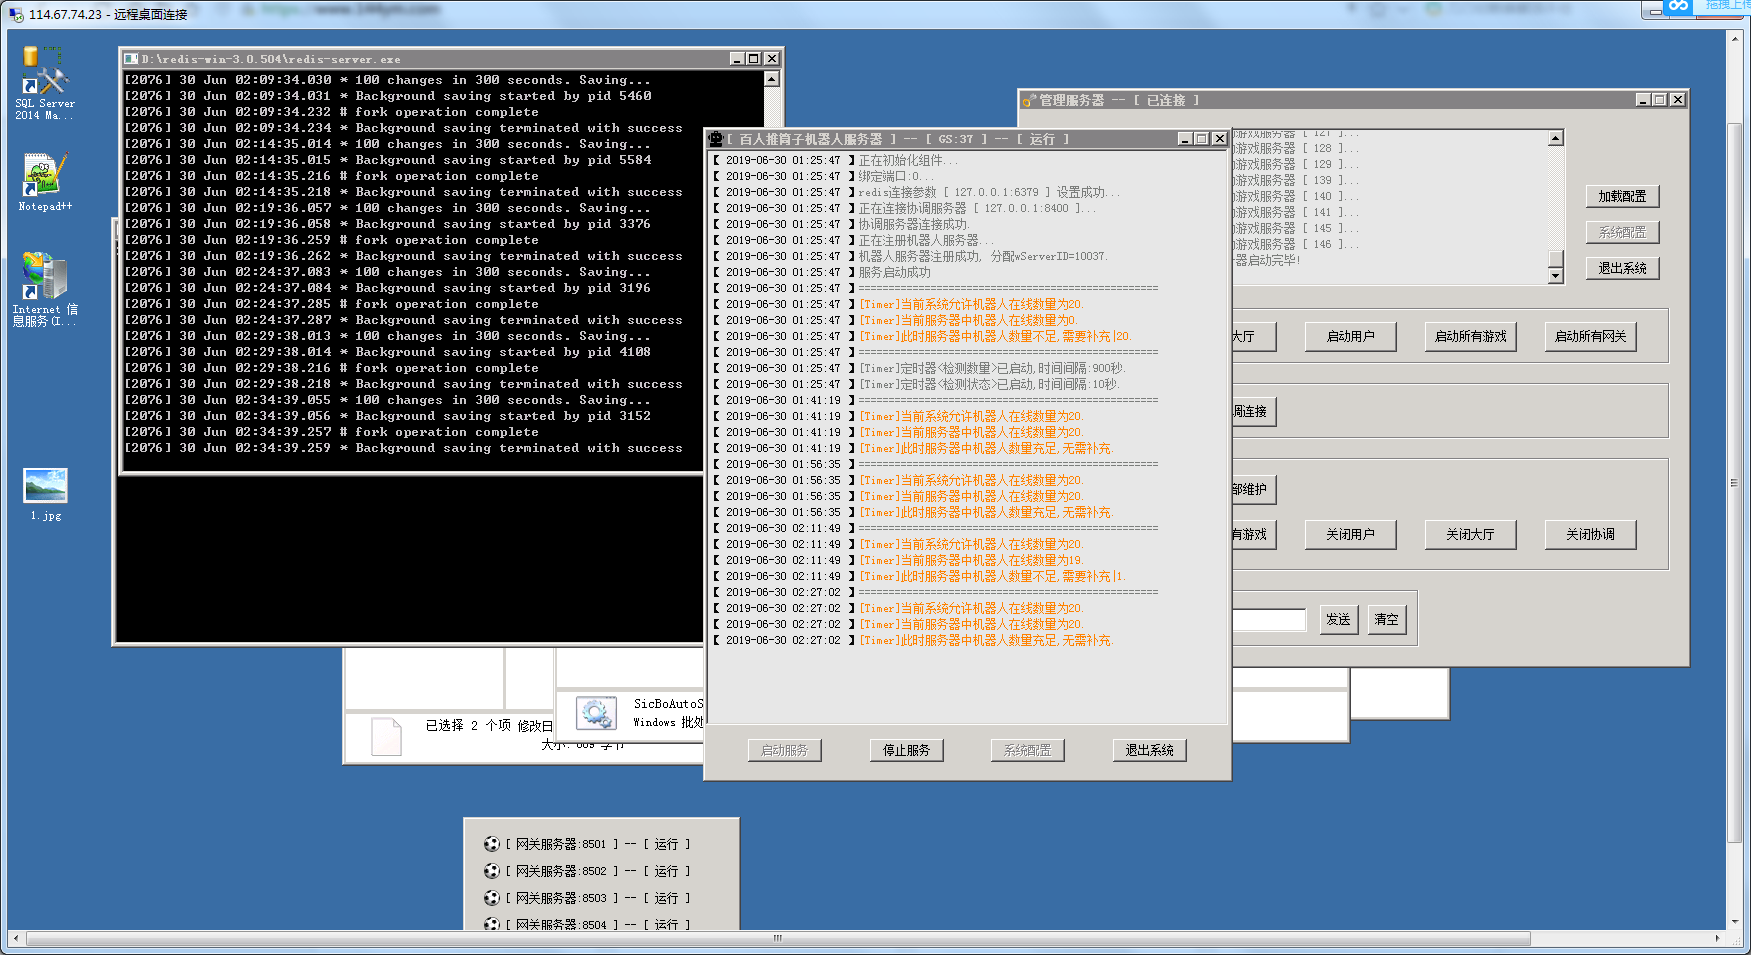Click the 发送 send button
This screenshot has width=1751, height=955.
1338,620
